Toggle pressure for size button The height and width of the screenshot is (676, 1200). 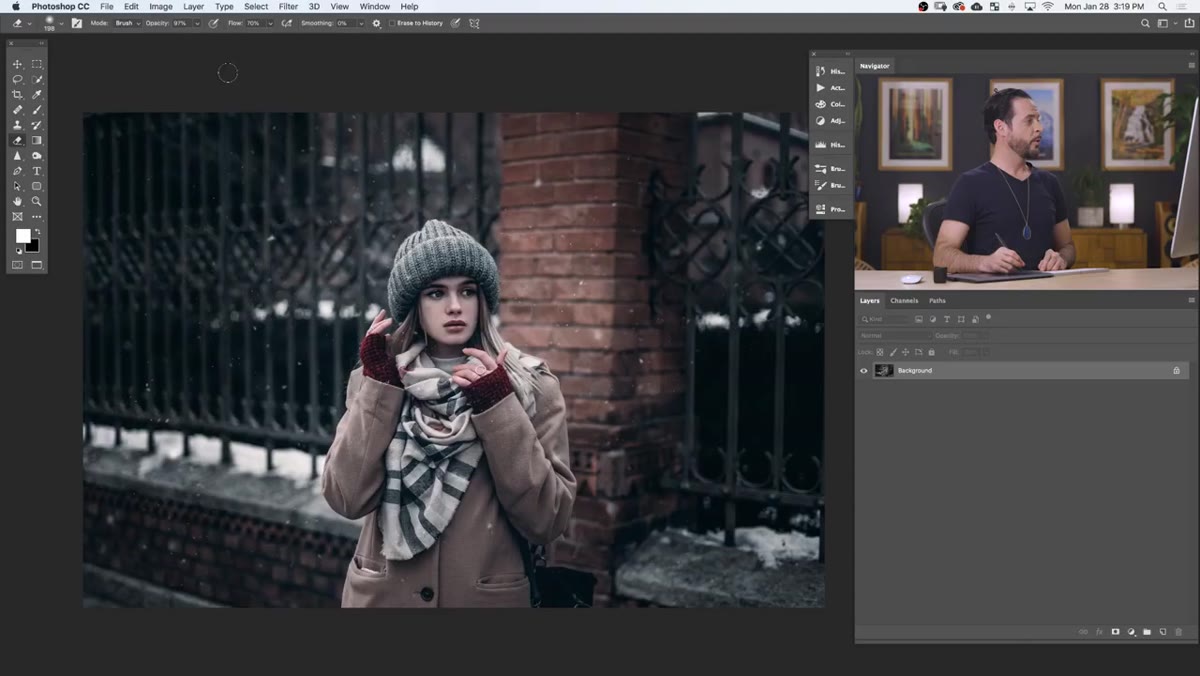coord(456,23)
